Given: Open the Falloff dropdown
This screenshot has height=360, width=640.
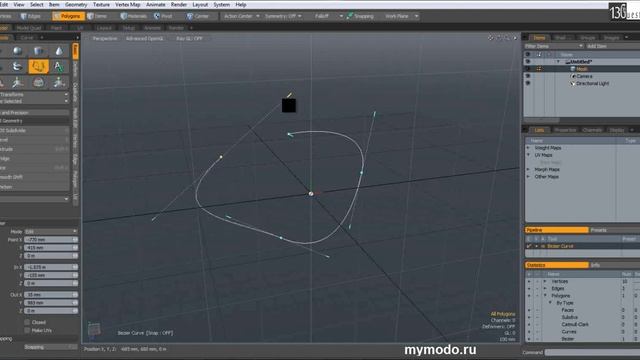Looking at the screenshot, I should coord(329,16).
